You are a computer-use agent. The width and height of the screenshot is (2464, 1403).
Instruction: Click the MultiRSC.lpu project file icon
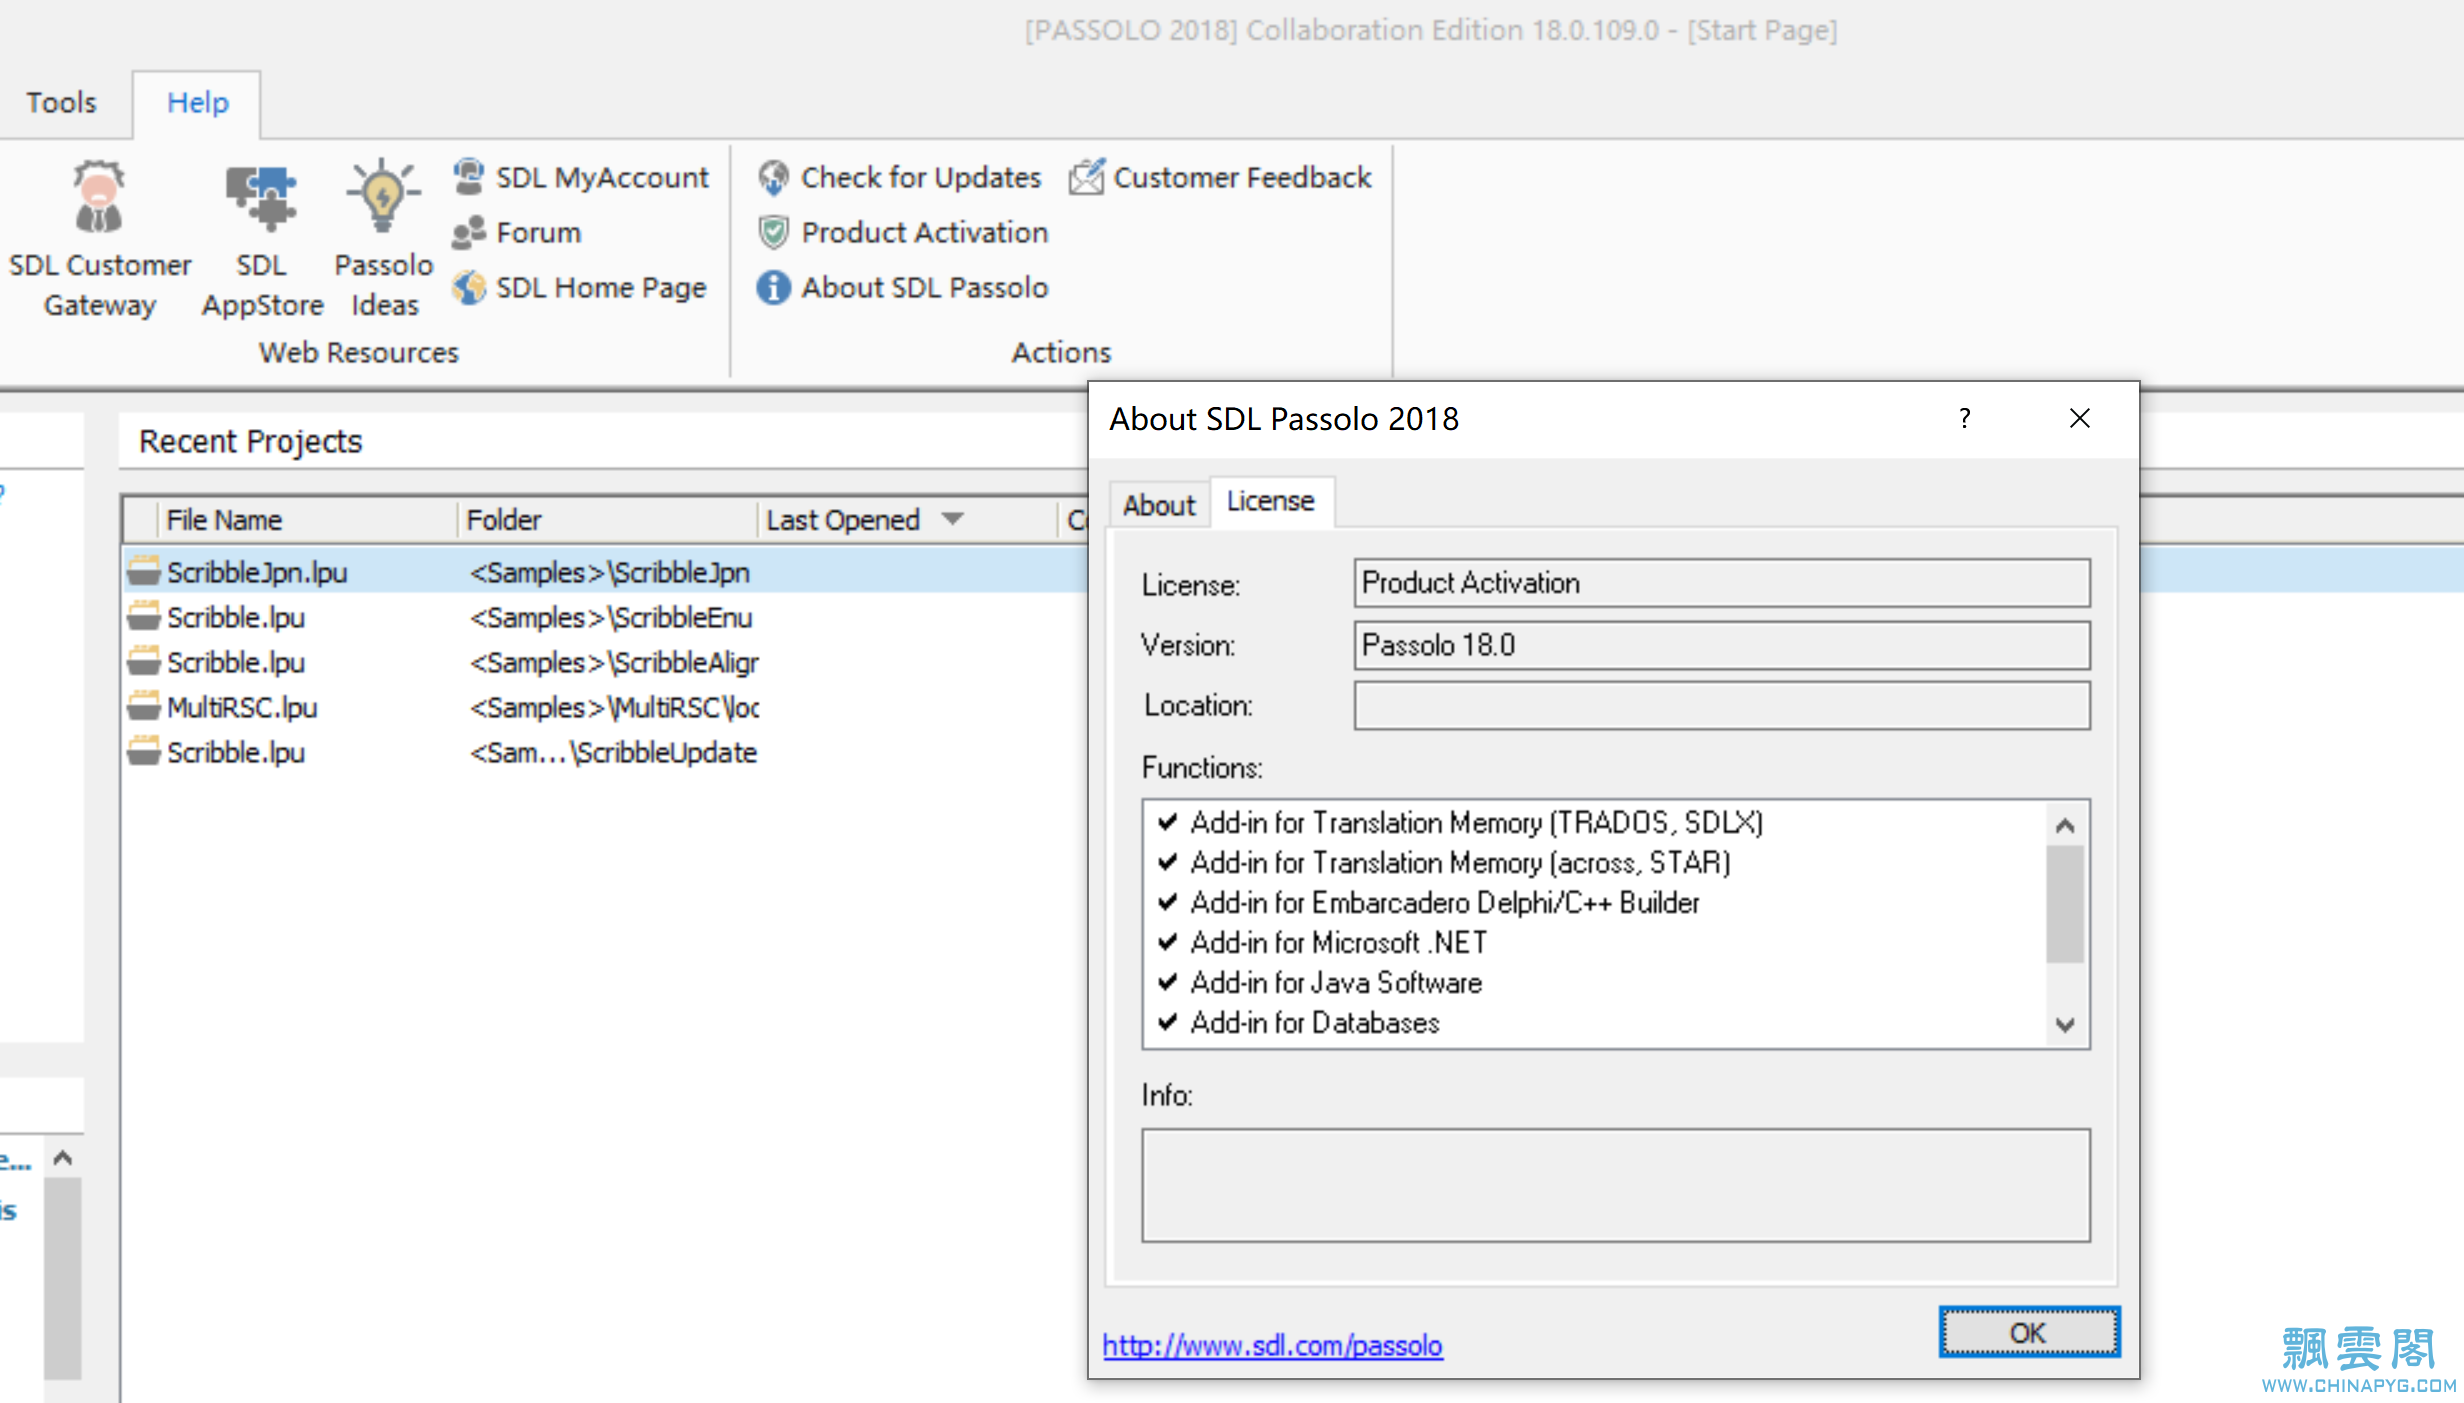[144, 706]
